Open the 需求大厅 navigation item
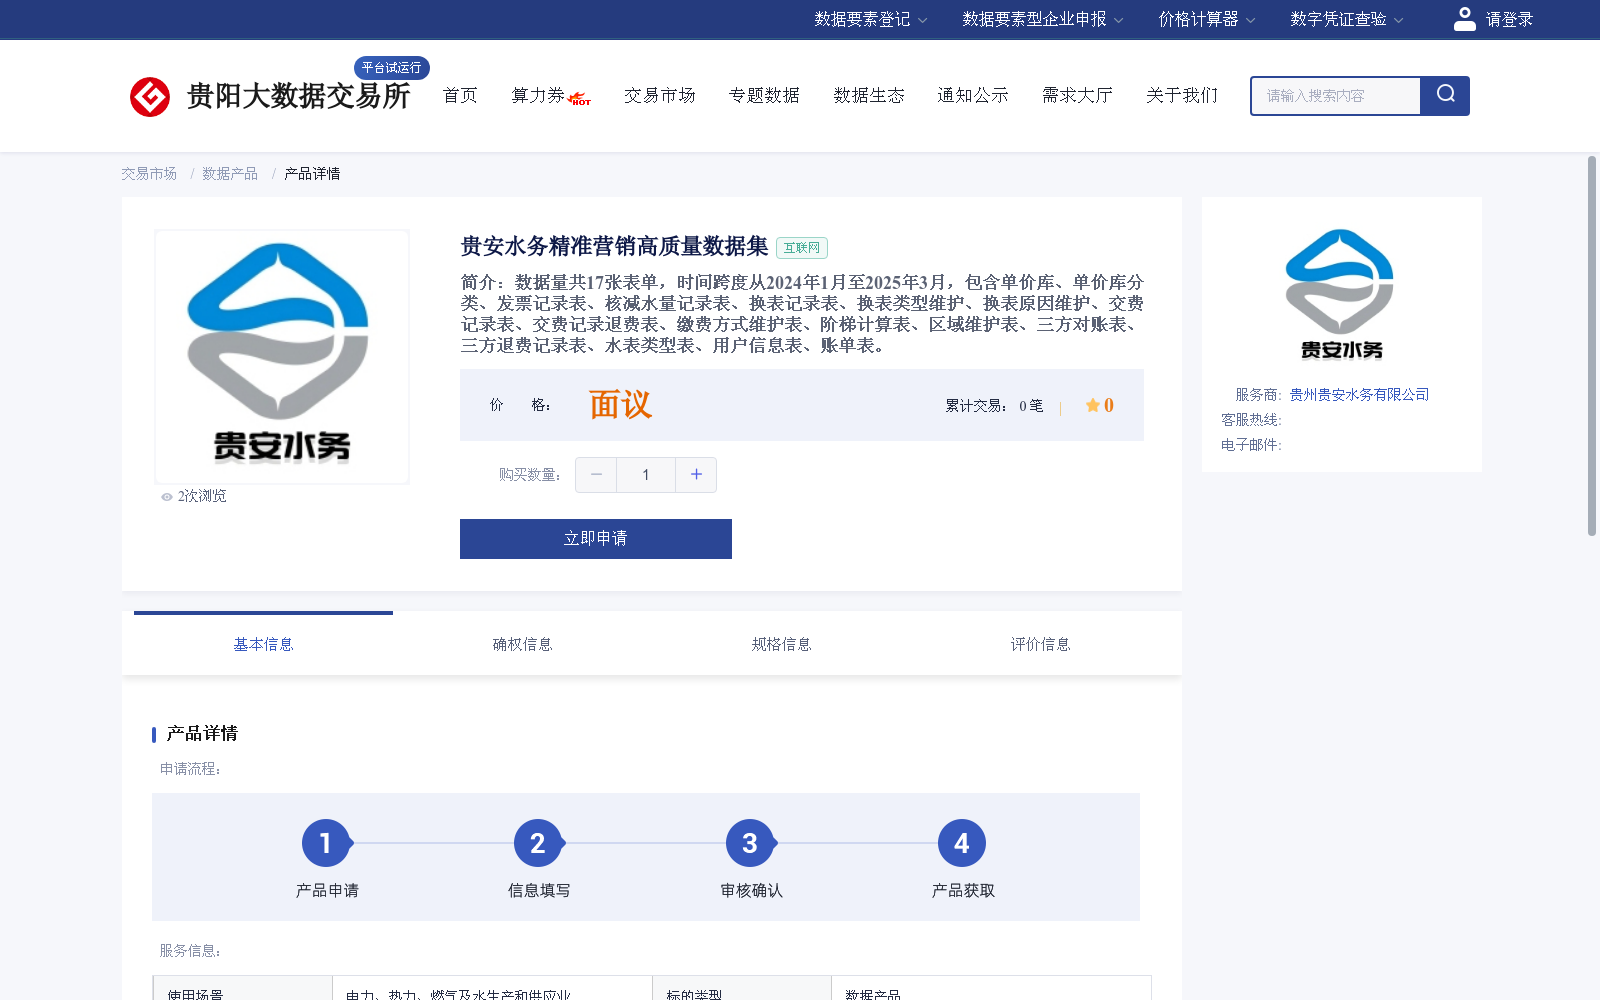This screenshot has width=1600, height=1000. click(1077, 95)
